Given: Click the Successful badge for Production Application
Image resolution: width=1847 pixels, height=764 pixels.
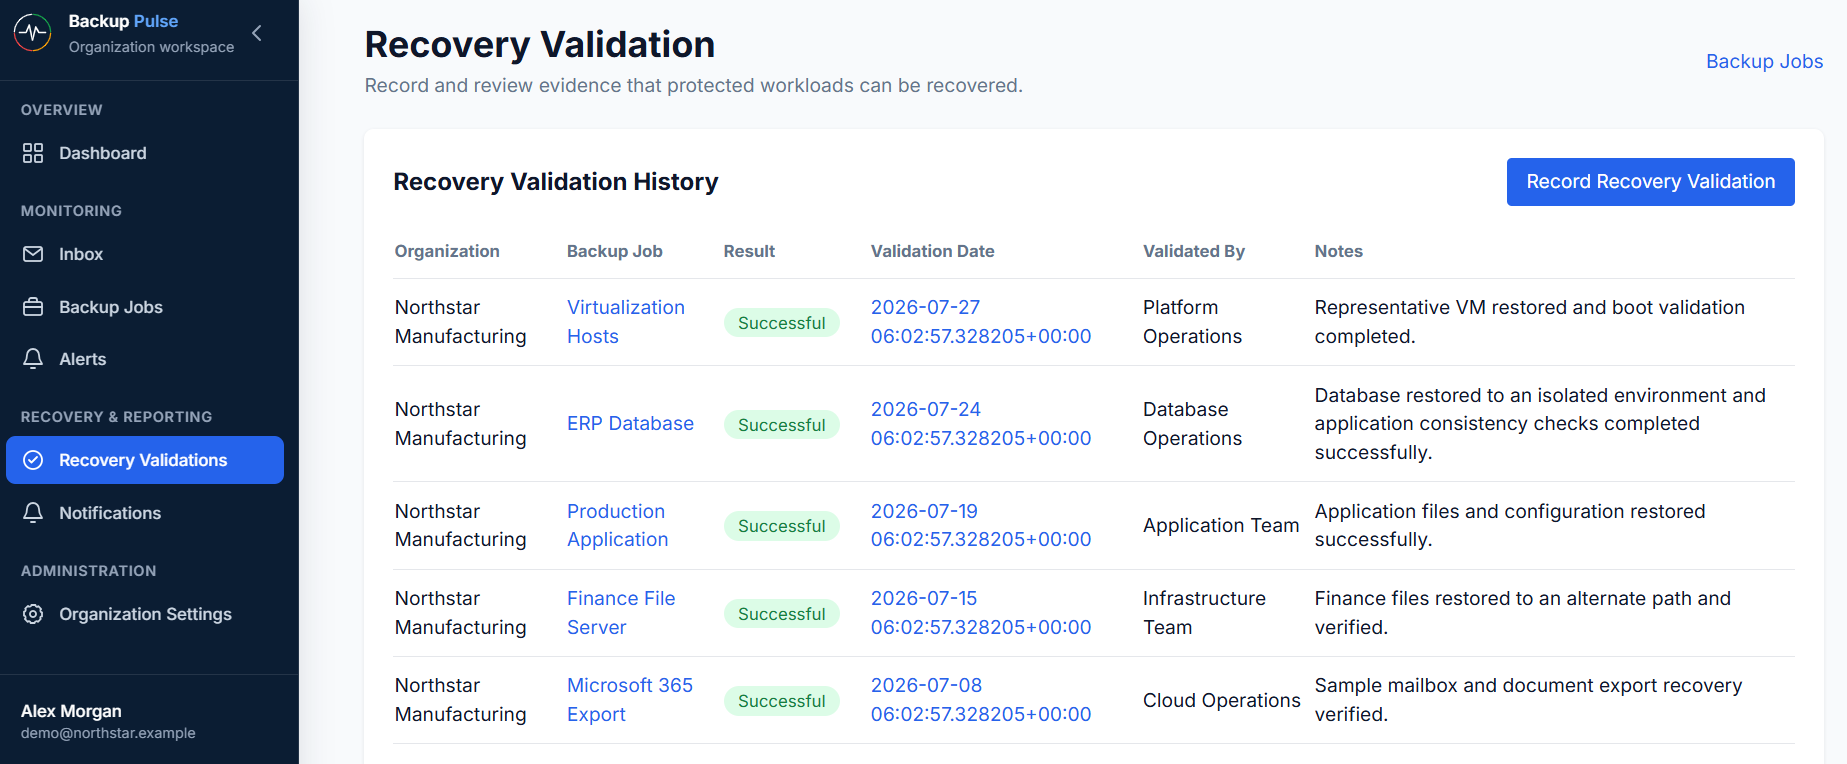Looking at the screenshot, I should (782, 526).
